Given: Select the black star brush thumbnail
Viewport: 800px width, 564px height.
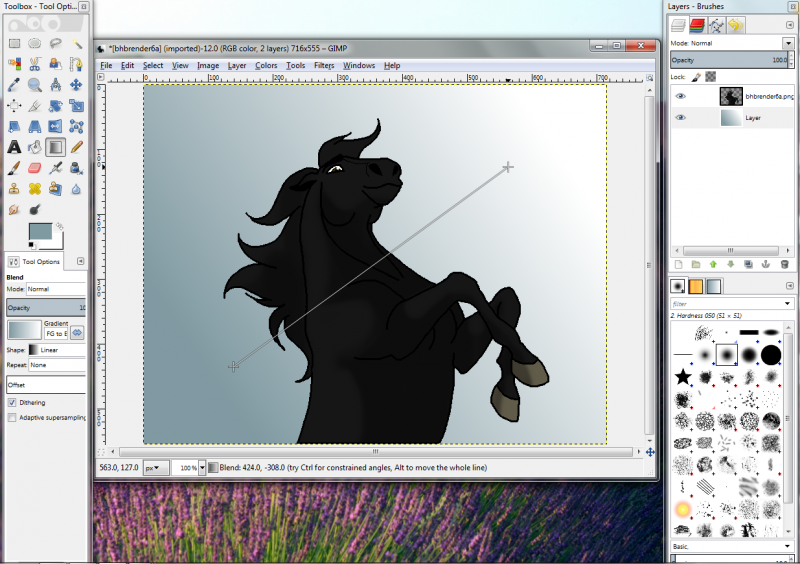Looking at the screenshot, I should tap(683, 378).
